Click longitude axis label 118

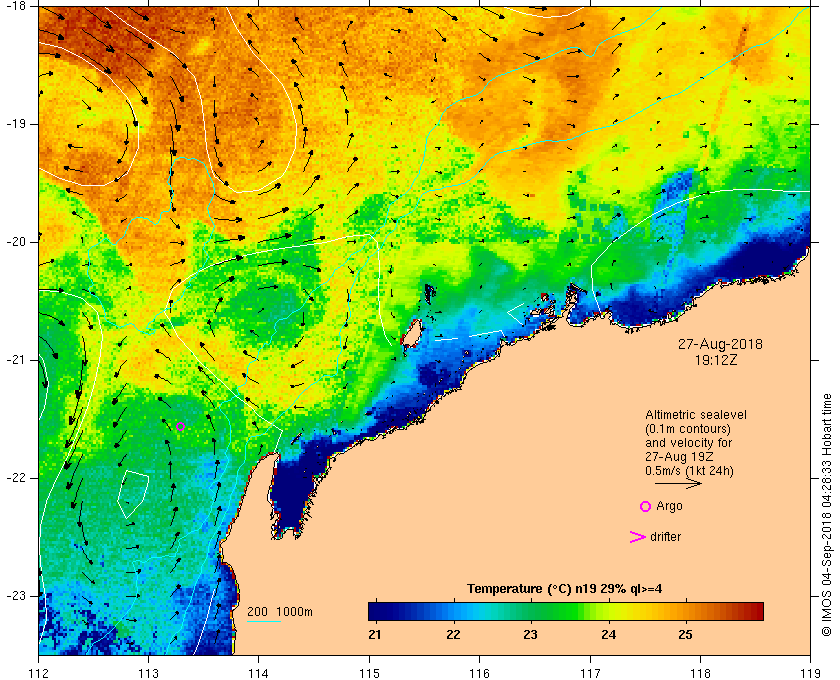pos(700,673)
